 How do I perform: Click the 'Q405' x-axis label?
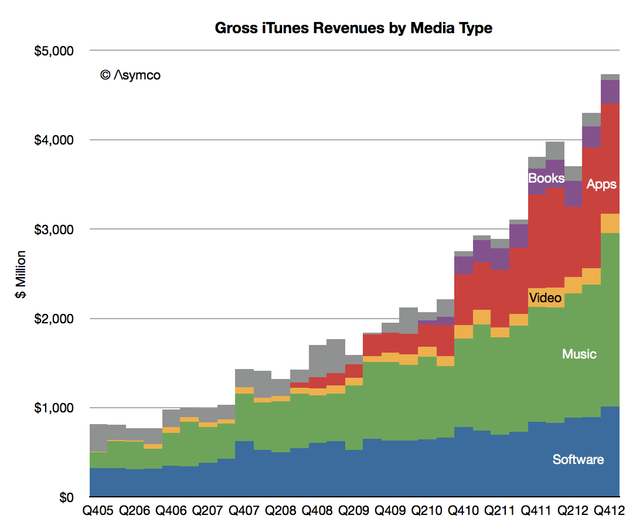tap(98, 510)
